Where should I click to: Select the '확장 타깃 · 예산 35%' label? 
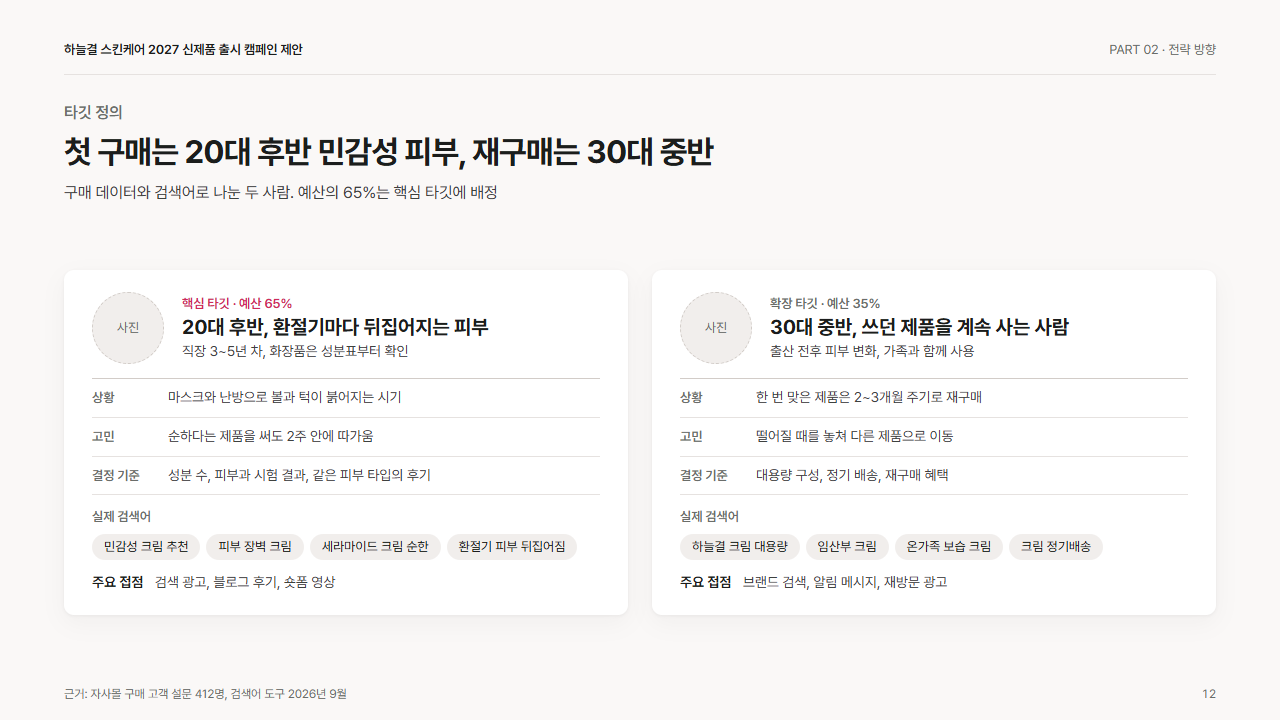coord(825,303)
